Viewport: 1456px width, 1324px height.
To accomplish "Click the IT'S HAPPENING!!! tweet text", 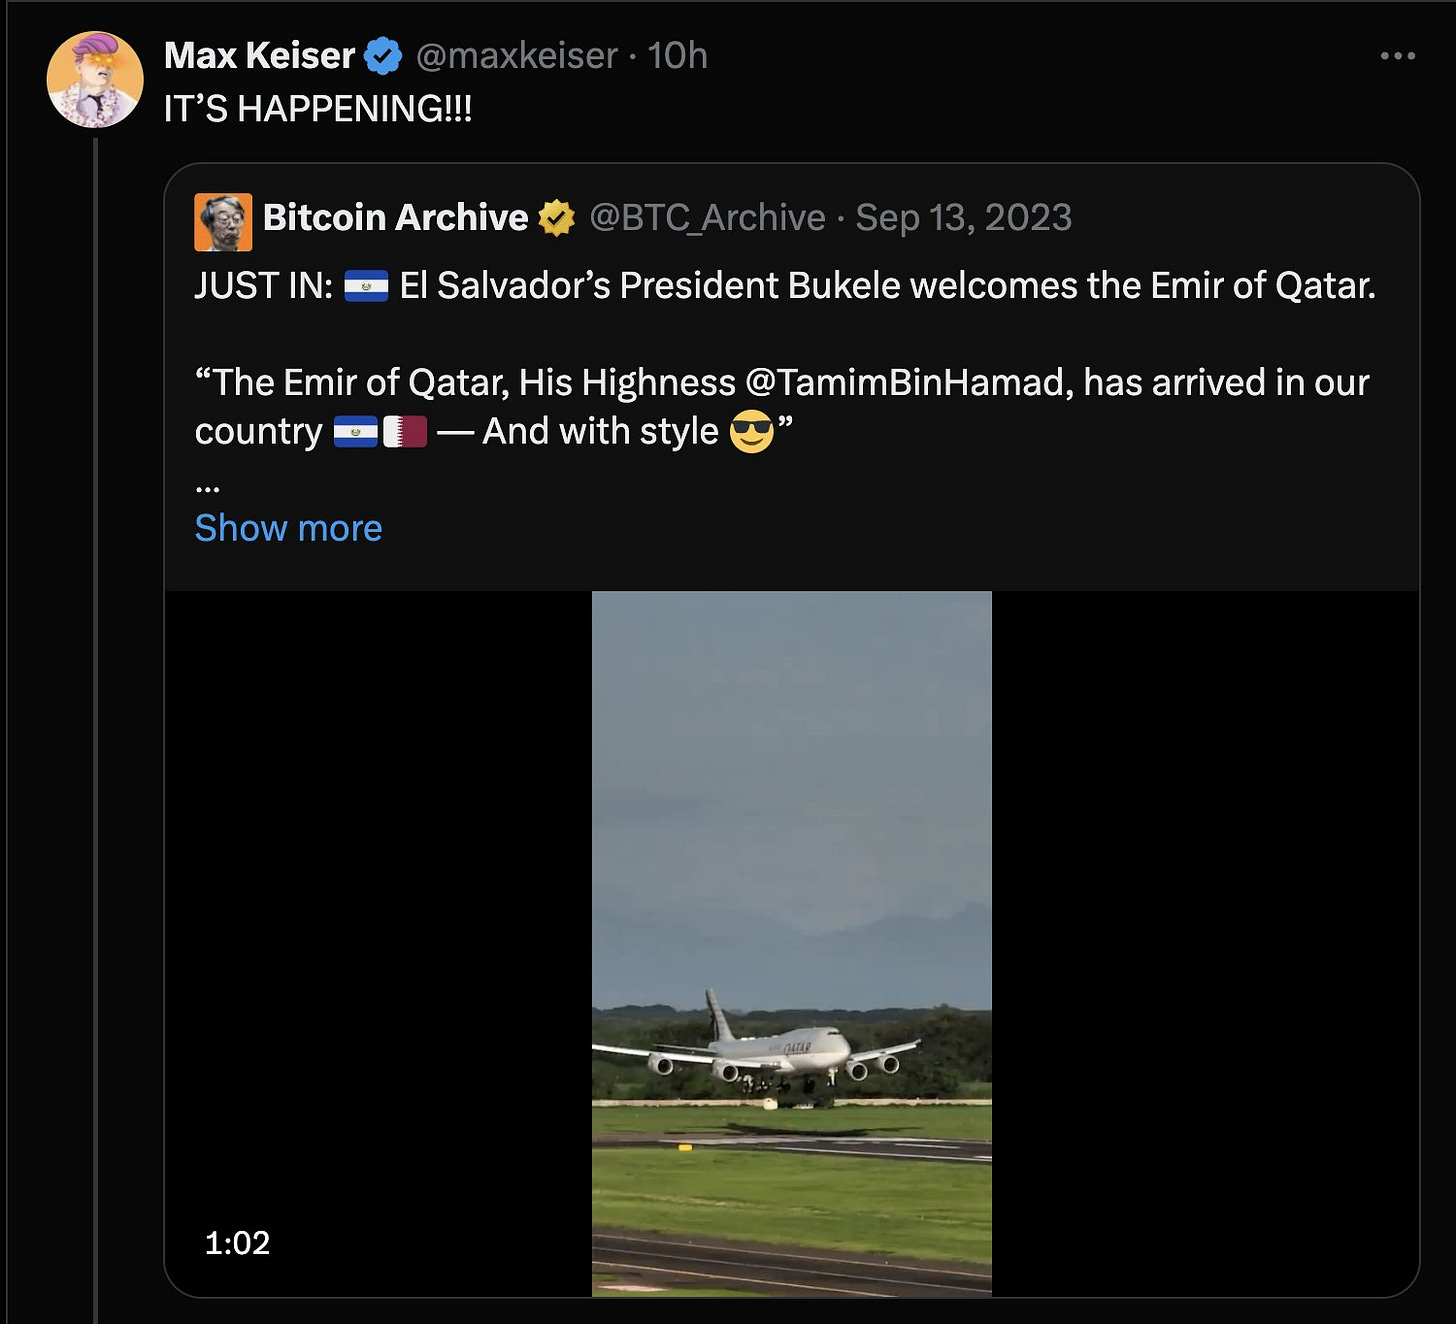I will [x=318, y=109].
